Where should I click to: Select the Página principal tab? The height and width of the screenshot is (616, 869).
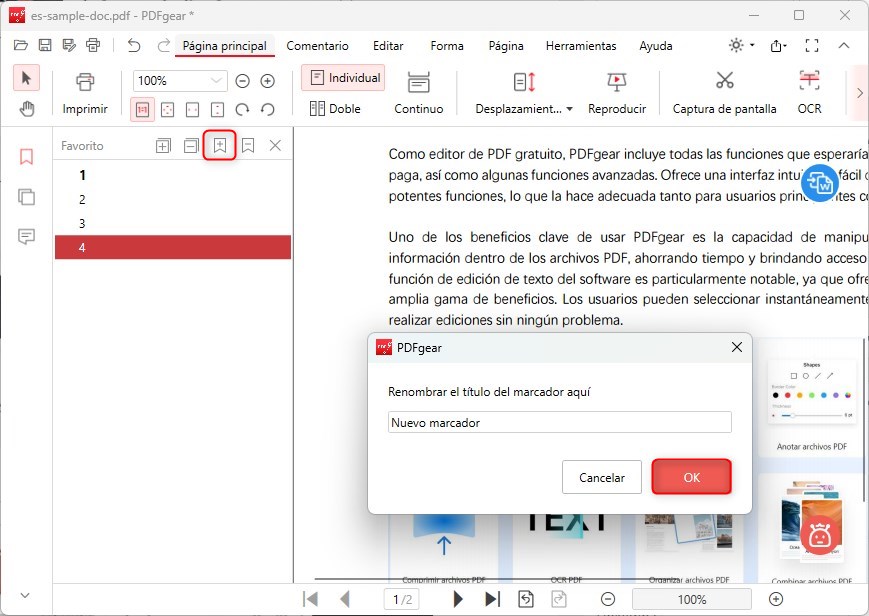coord(224,46)
